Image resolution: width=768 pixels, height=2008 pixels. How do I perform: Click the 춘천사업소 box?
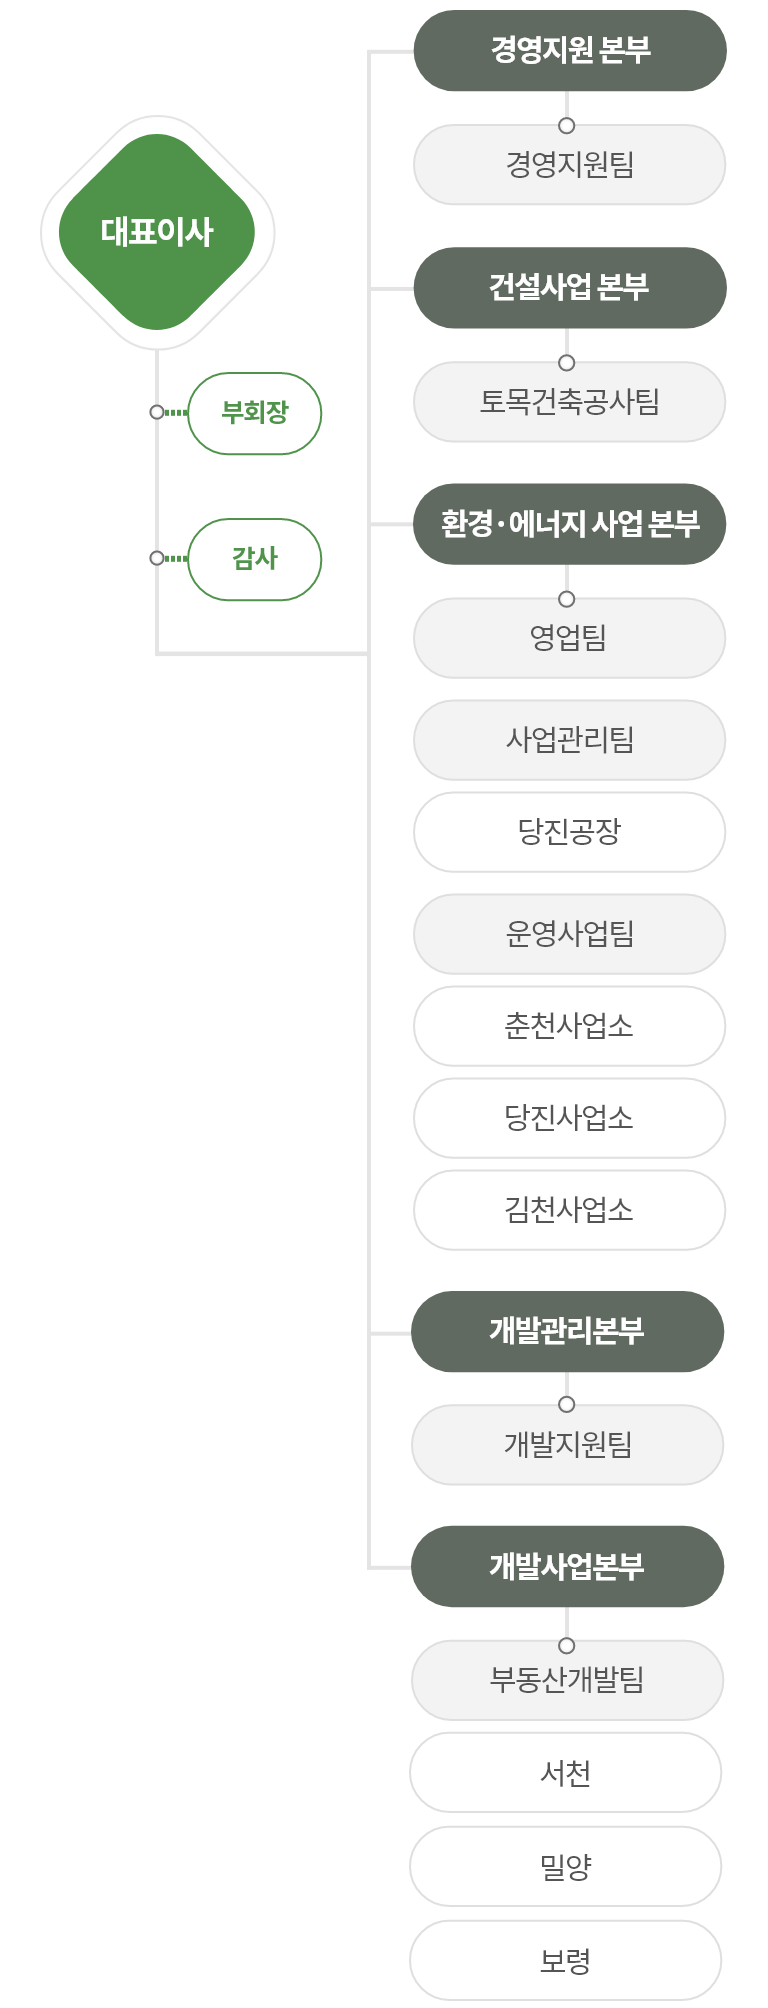coord(570,1026)
